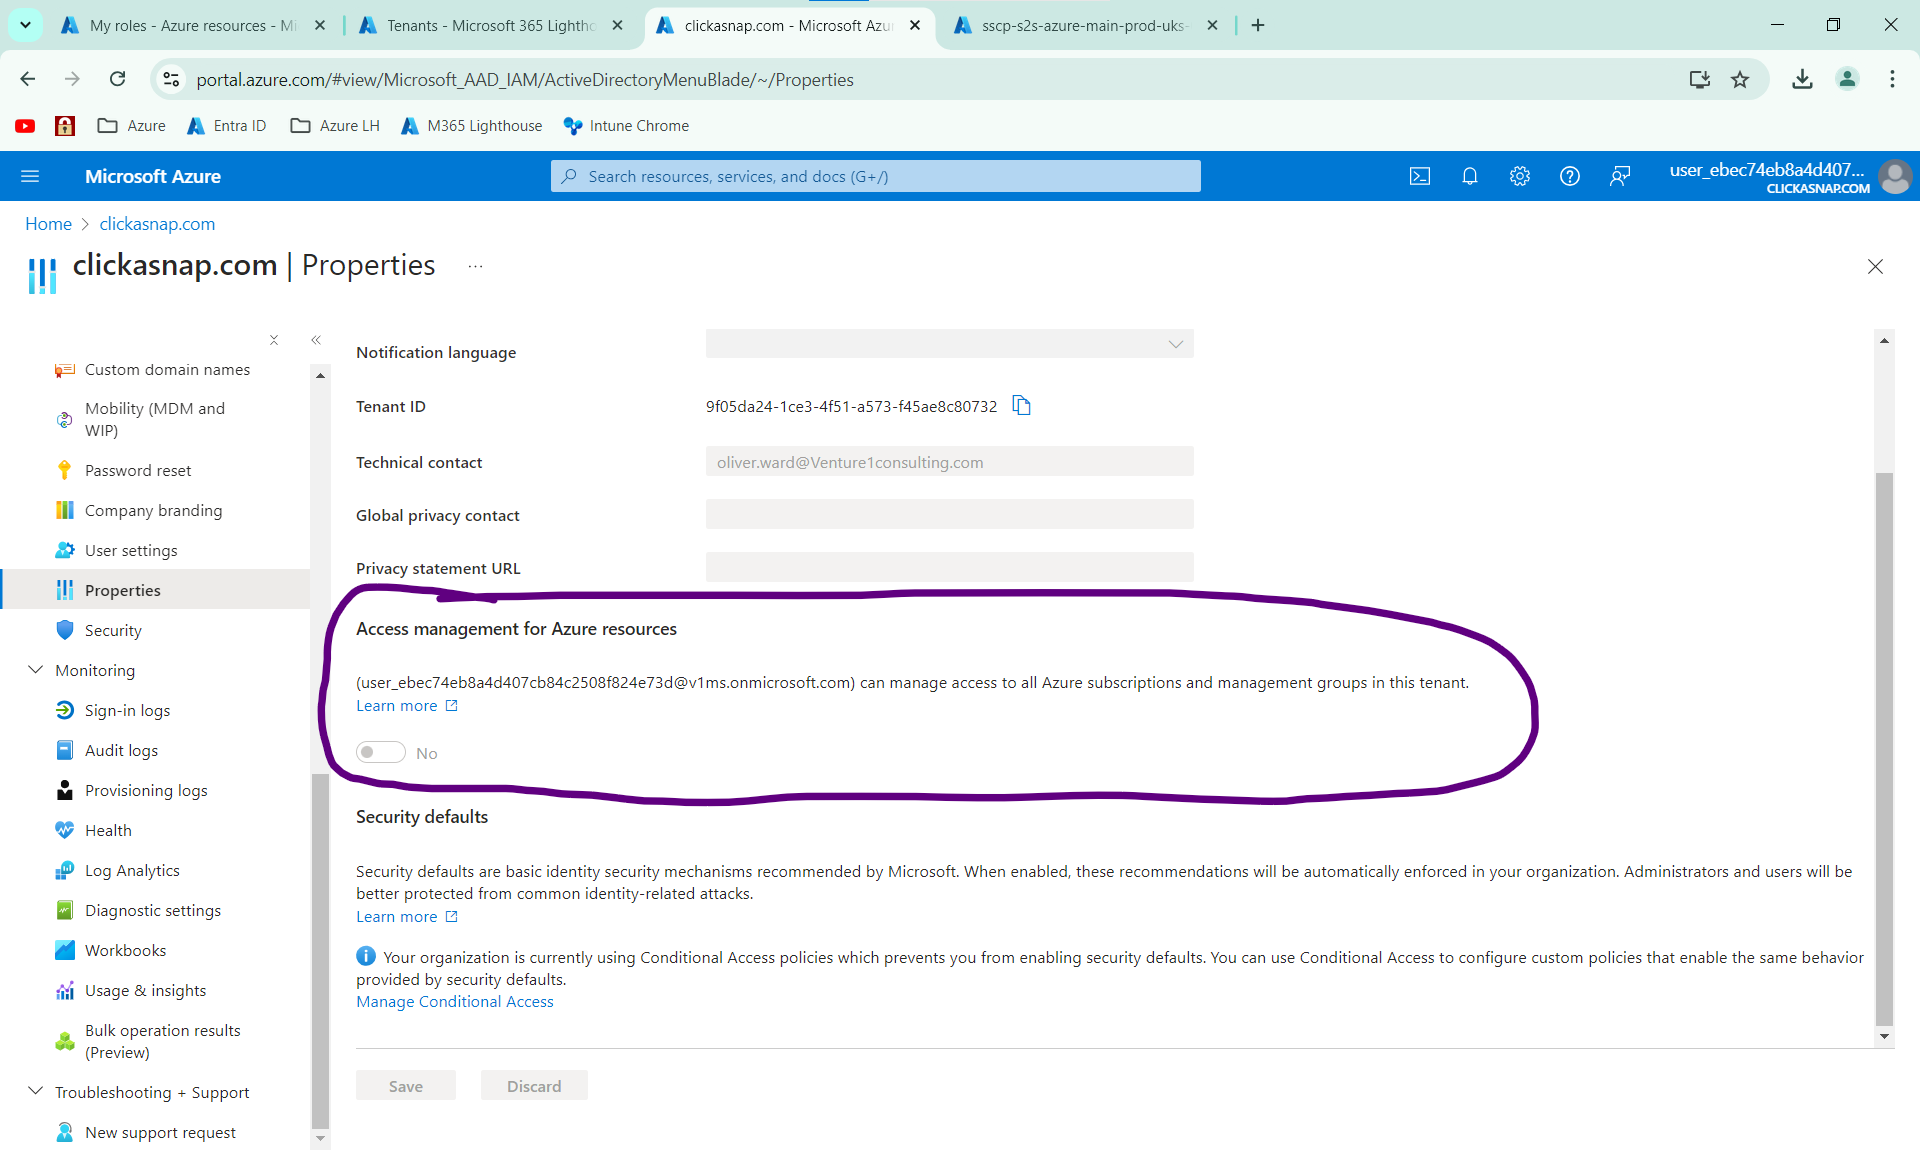Viewport: 1920px width, 1150px height.
Task: Open the notifications bell
Action: point(1469,176)
